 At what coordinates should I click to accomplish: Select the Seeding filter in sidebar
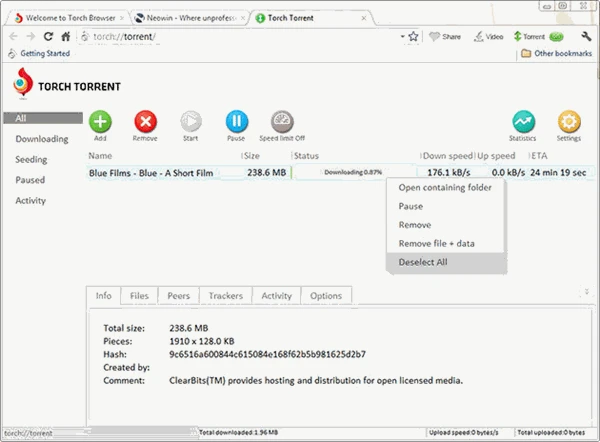click(31, 160)
